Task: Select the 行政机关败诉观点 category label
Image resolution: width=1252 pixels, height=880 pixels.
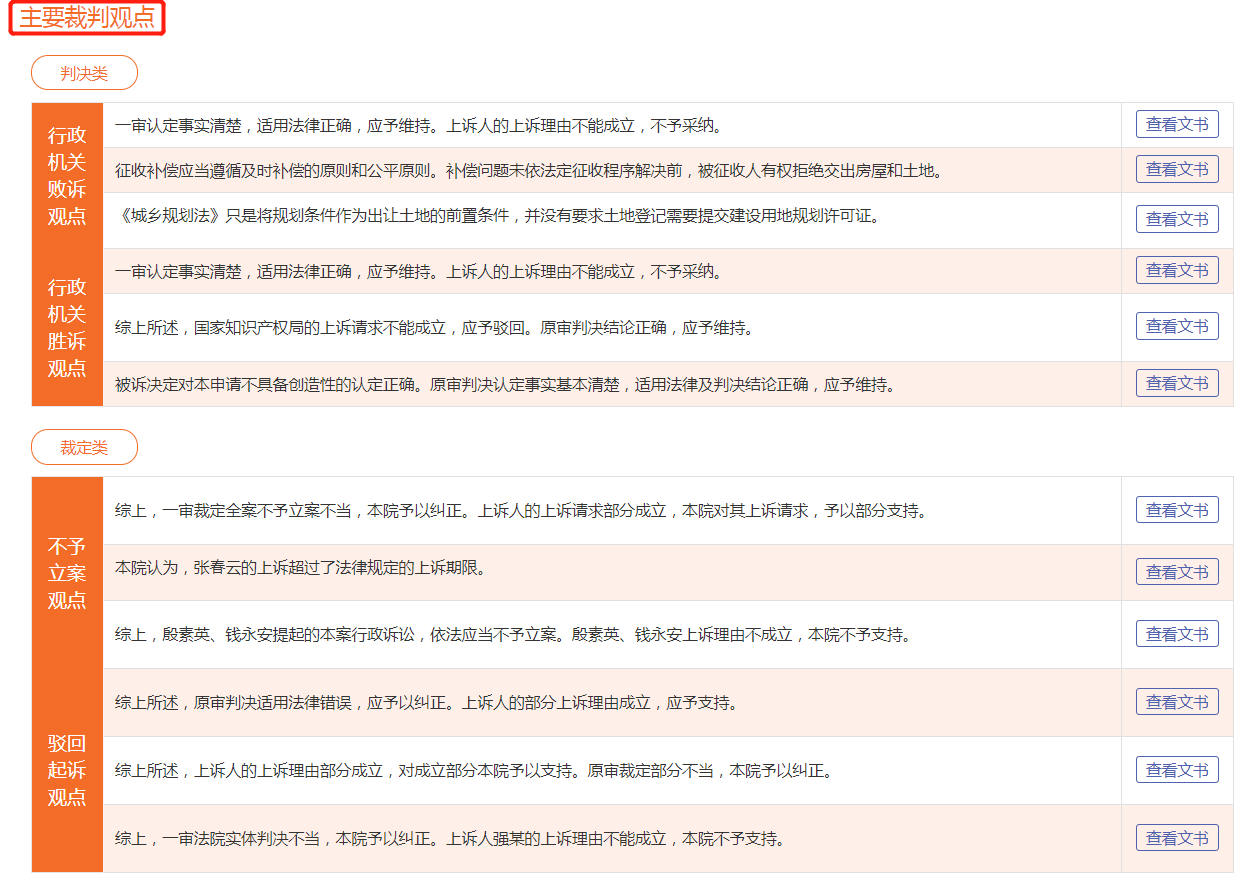Action: [x=67, y=176]
